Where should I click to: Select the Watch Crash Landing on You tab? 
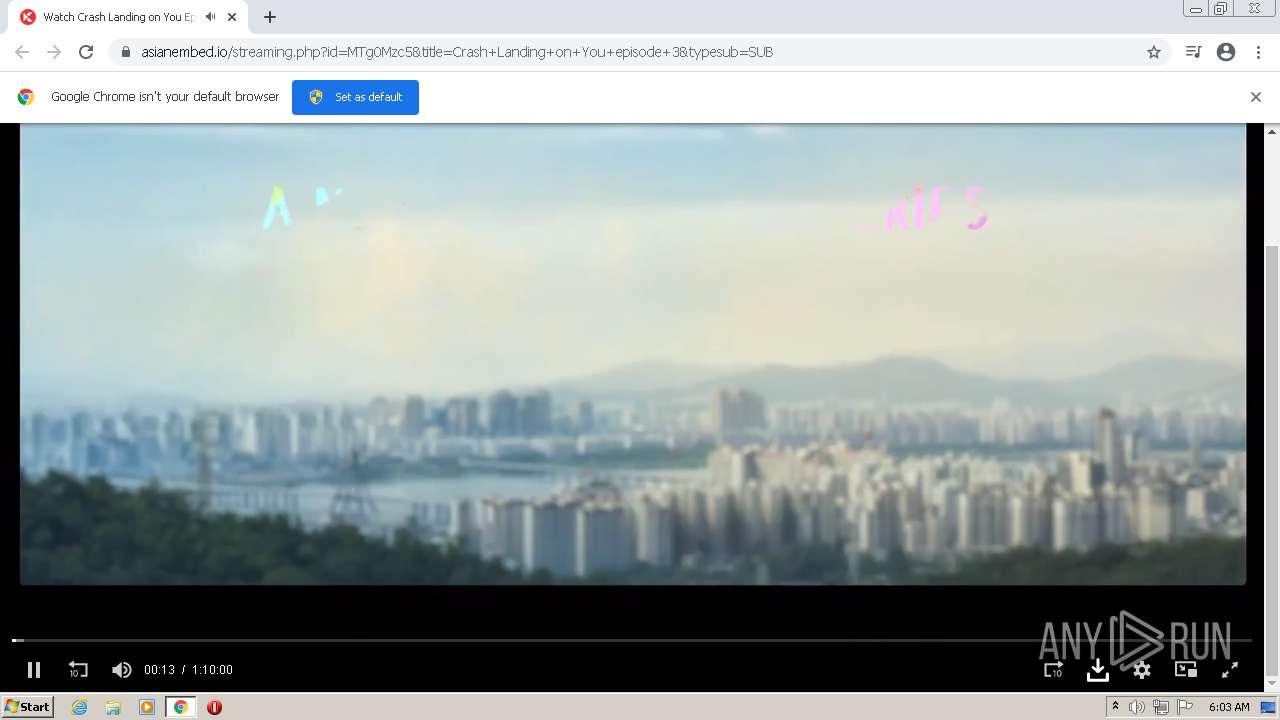126,17
